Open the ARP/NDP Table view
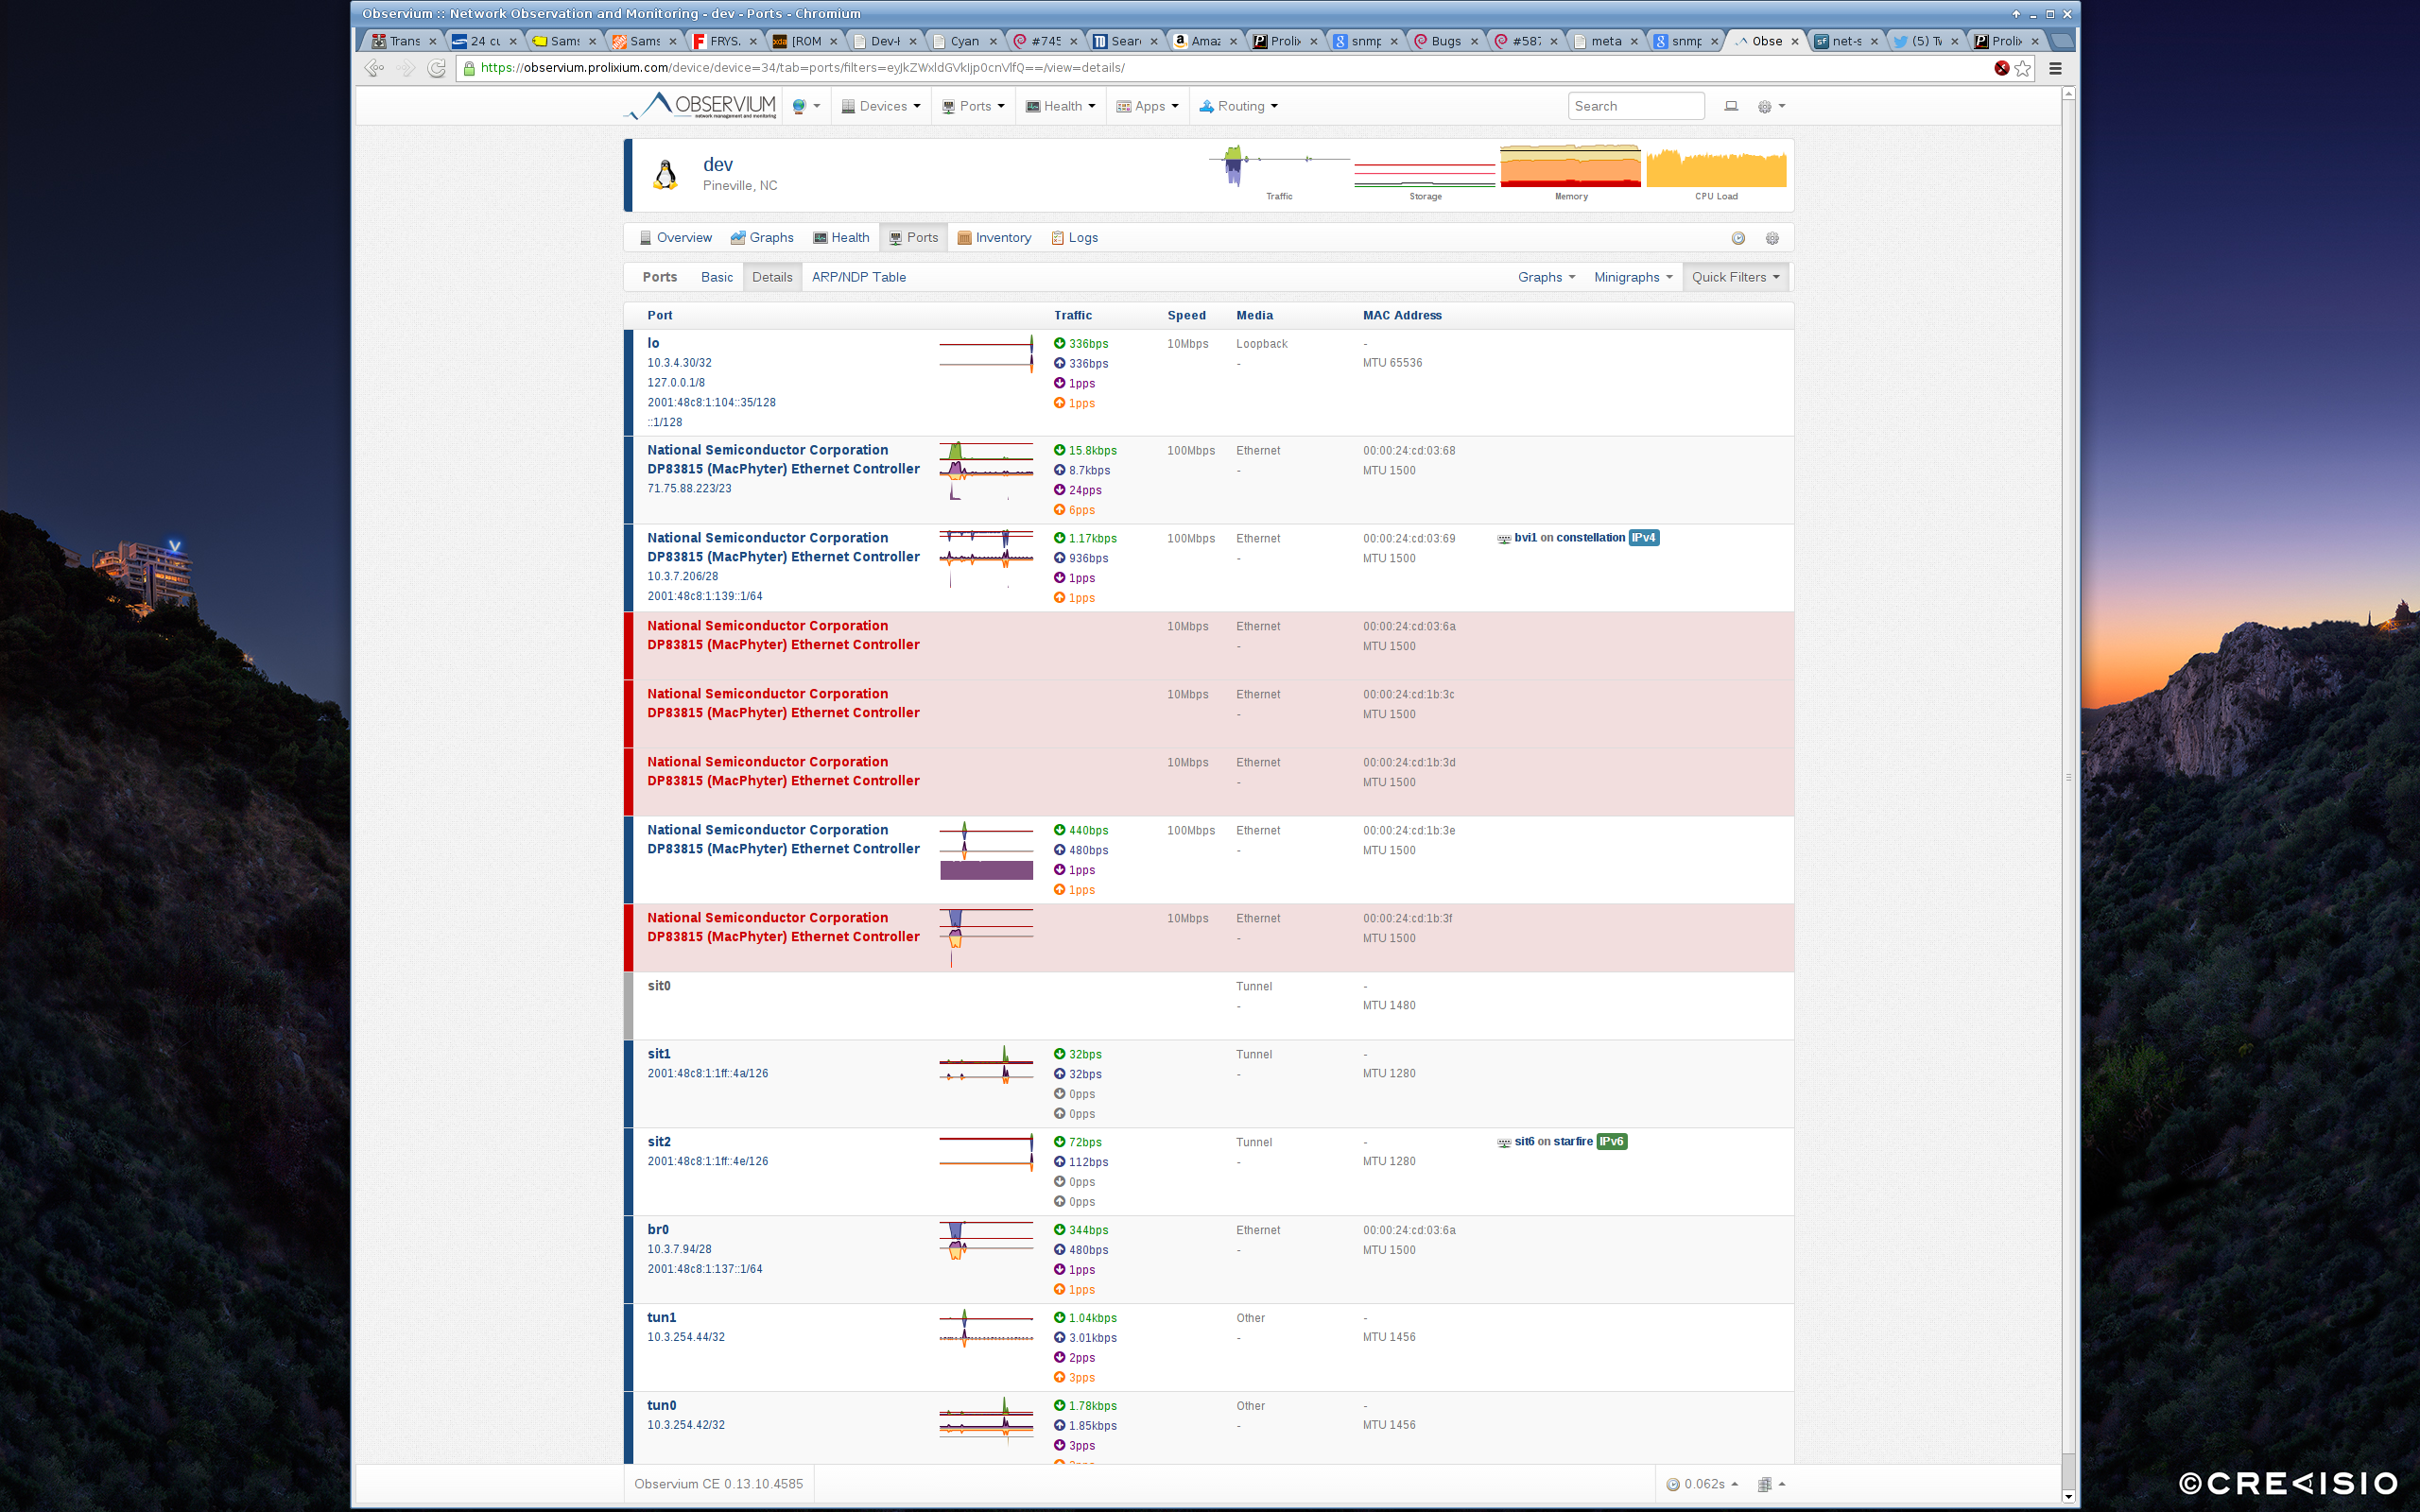 859,277
